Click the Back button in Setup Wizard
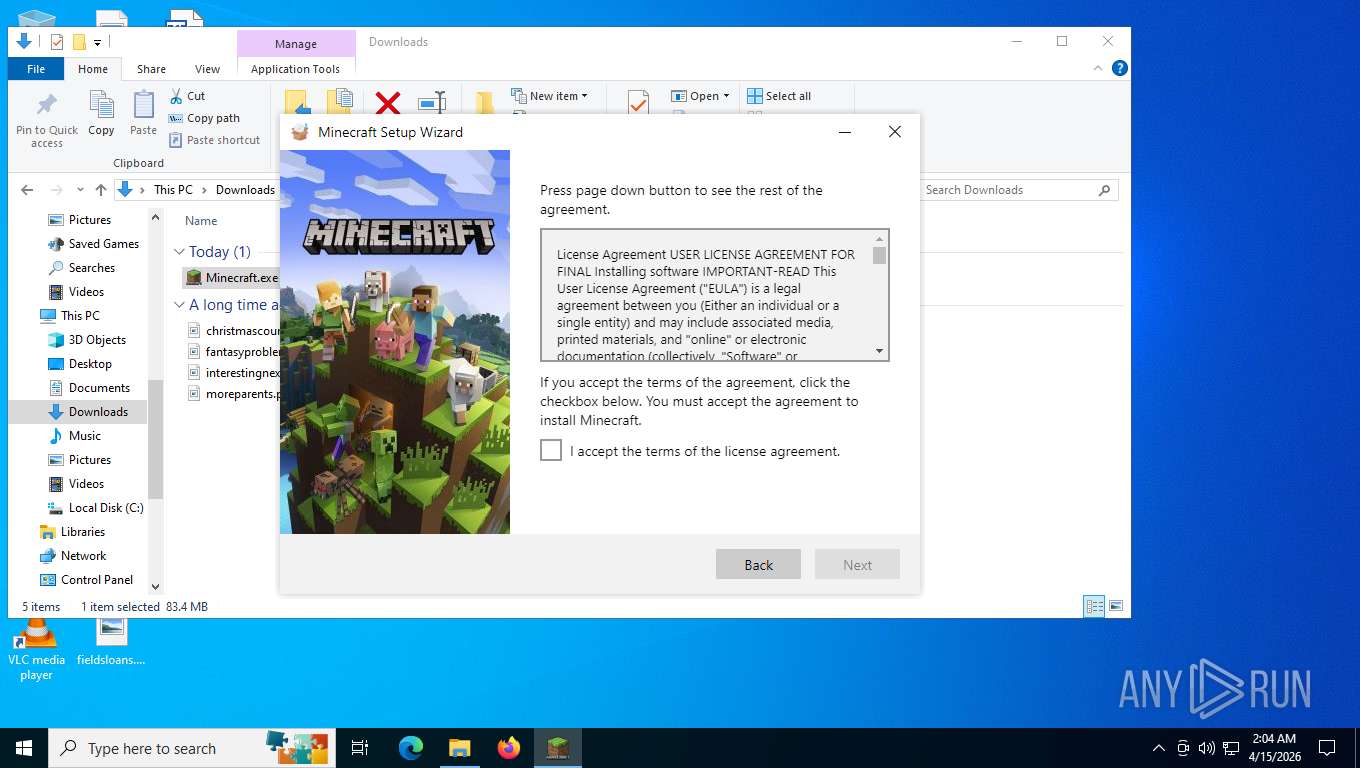This screenshot has height=768, width=1360. coord(758,564)
